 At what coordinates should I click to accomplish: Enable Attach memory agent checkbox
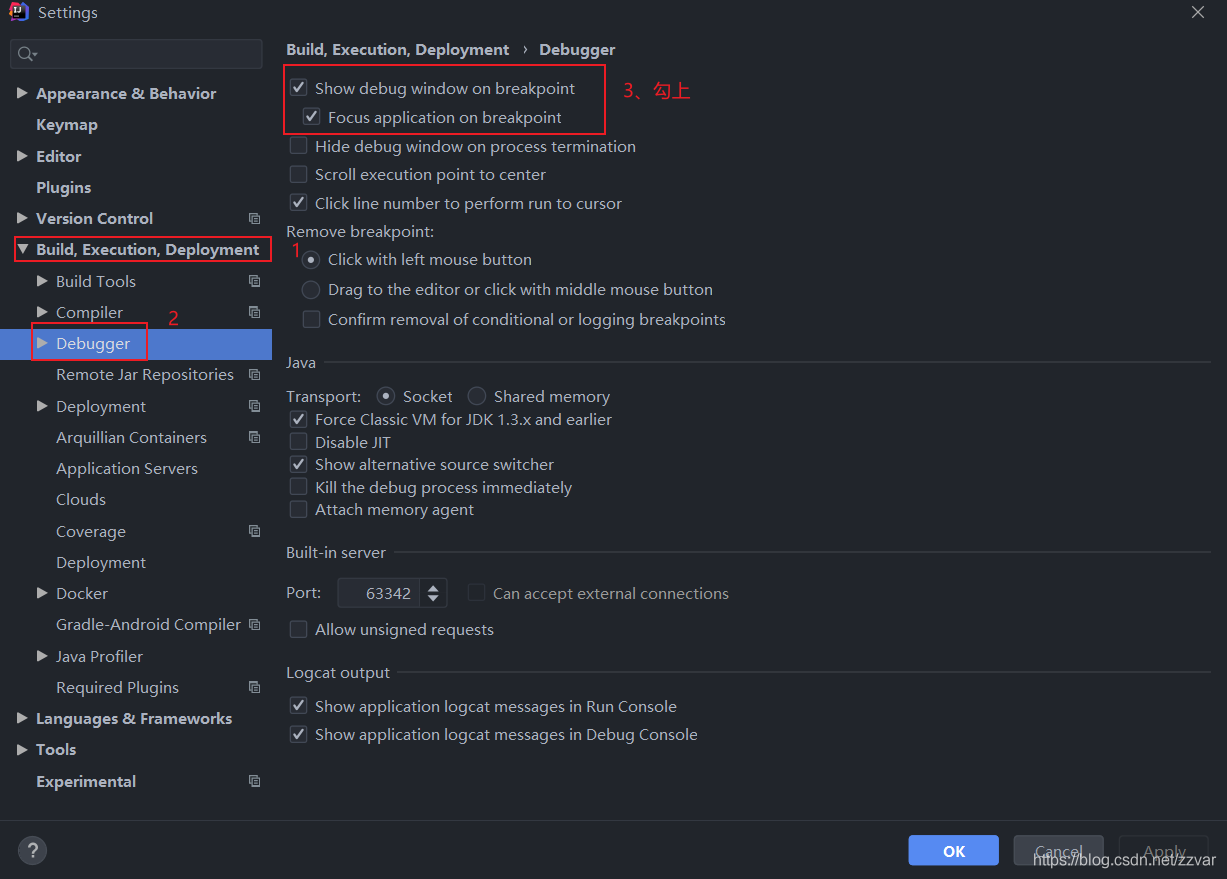(298, 509)
